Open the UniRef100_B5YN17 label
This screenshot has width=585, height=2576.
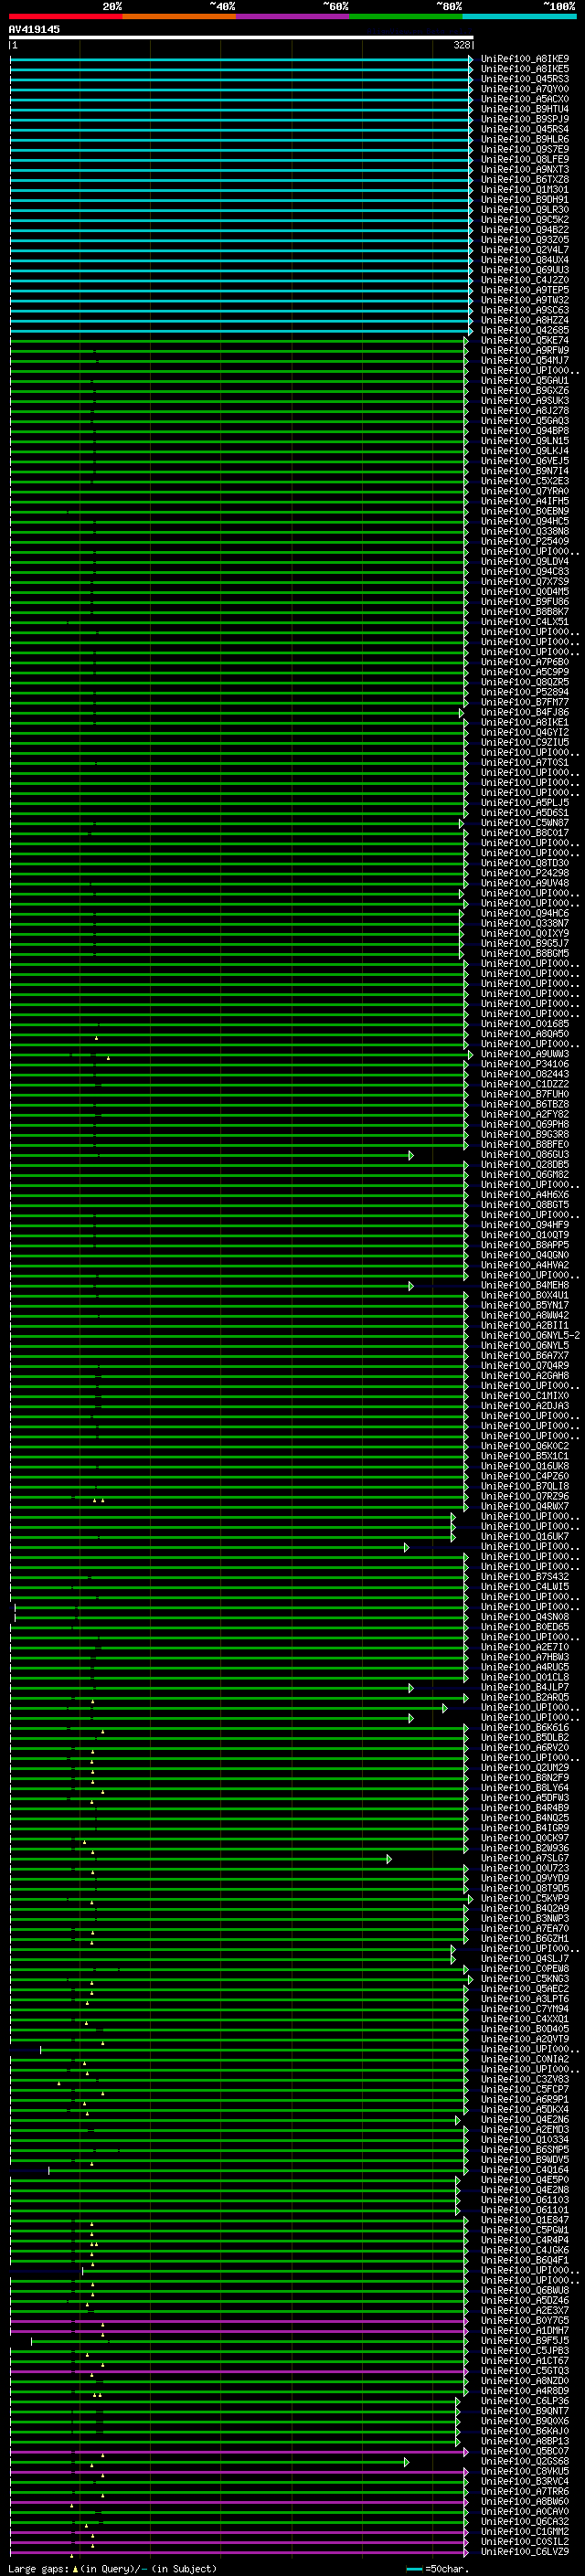(x=525, y=1306)
